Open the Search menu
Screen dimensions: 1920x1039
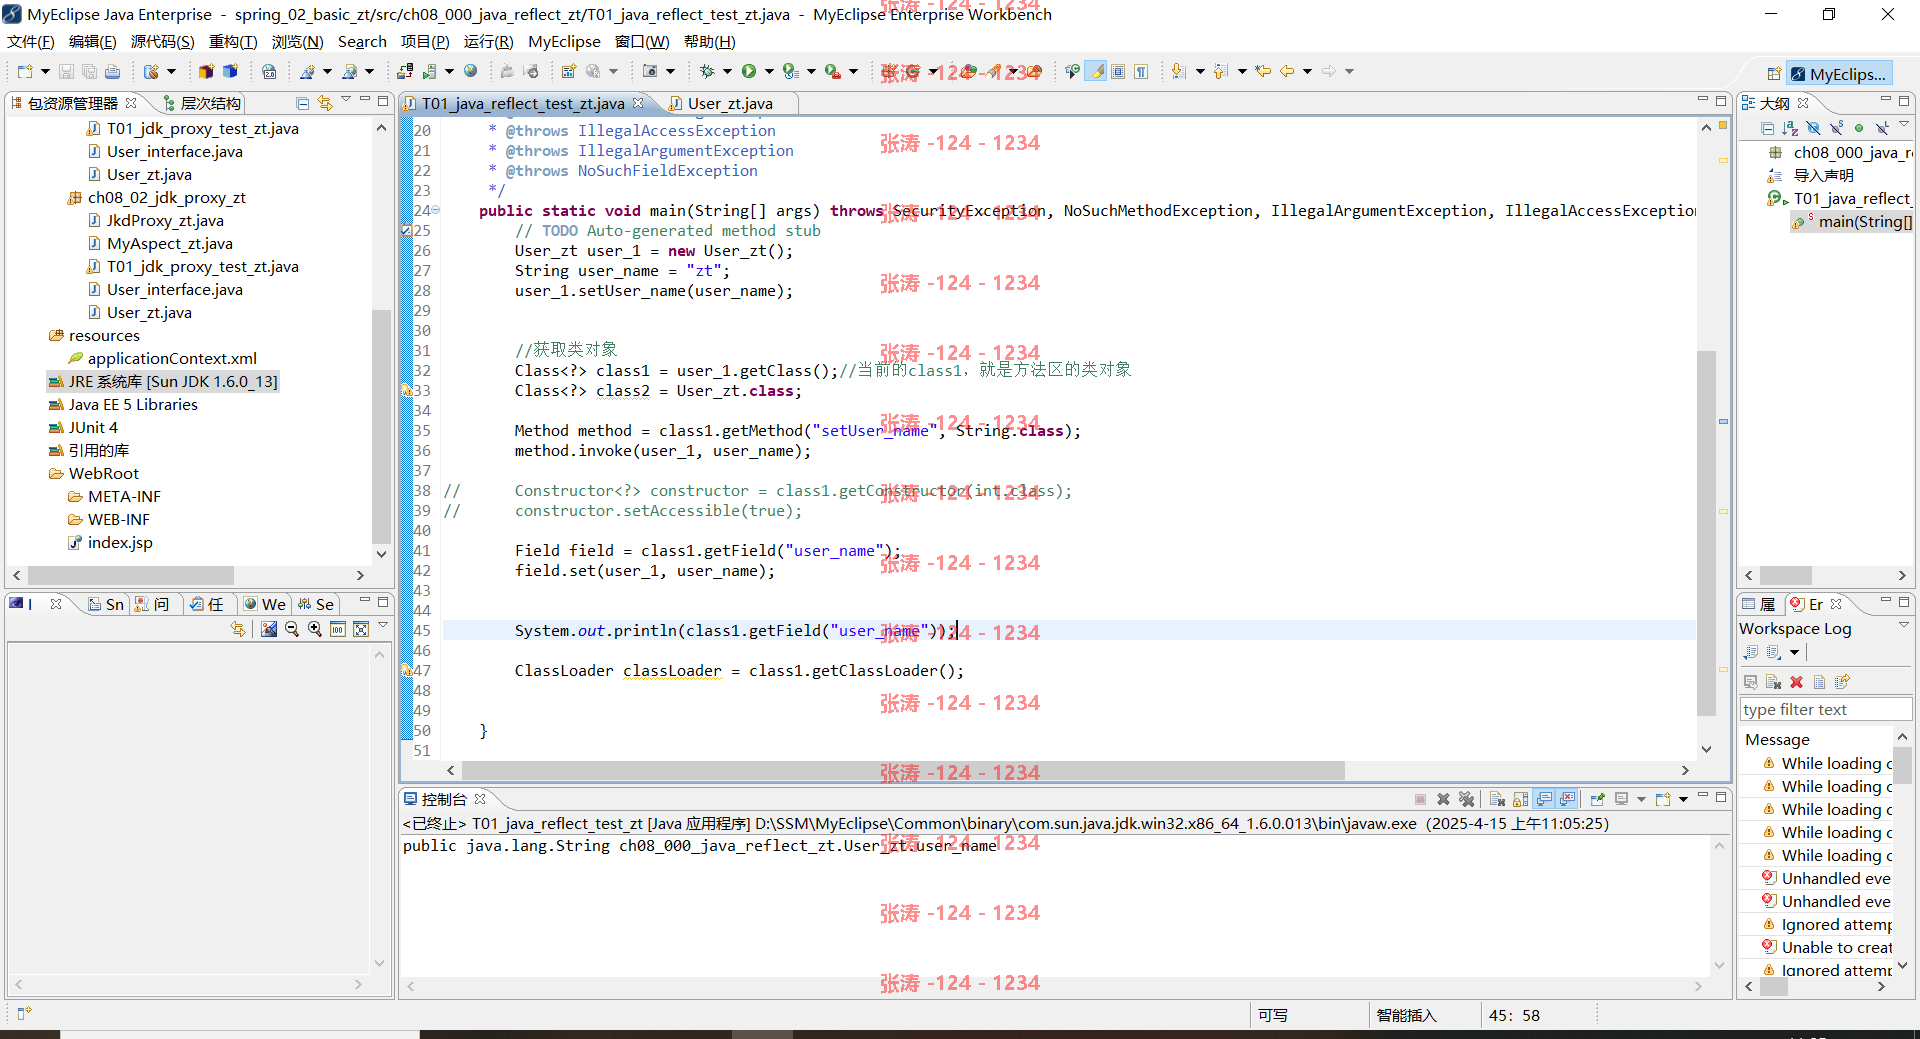point(362,41)
